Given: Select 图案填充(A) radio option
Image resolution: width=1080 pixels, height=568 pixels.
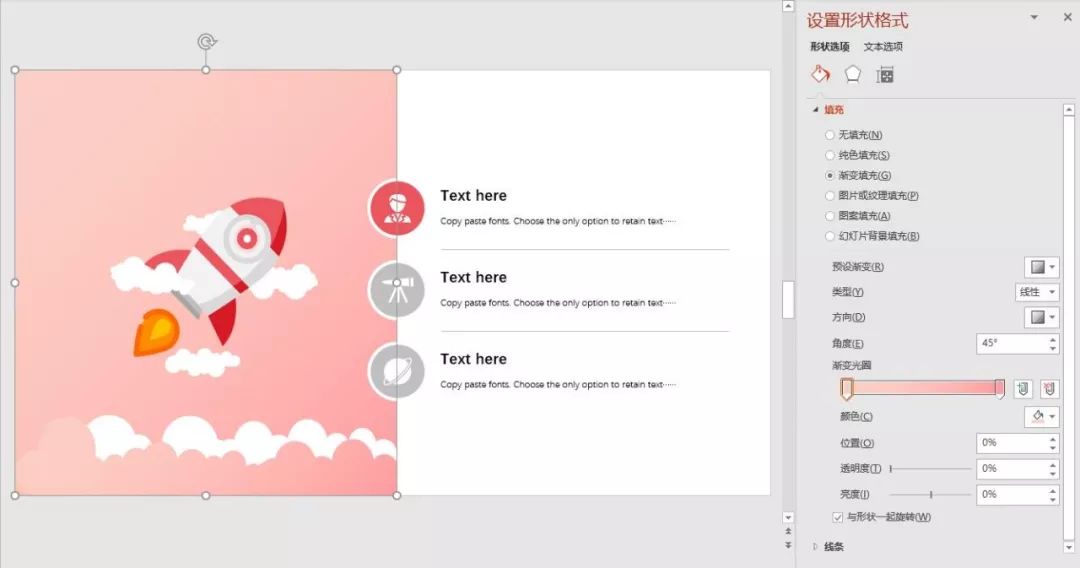Looking at the screenshot, I should (829, 215).
